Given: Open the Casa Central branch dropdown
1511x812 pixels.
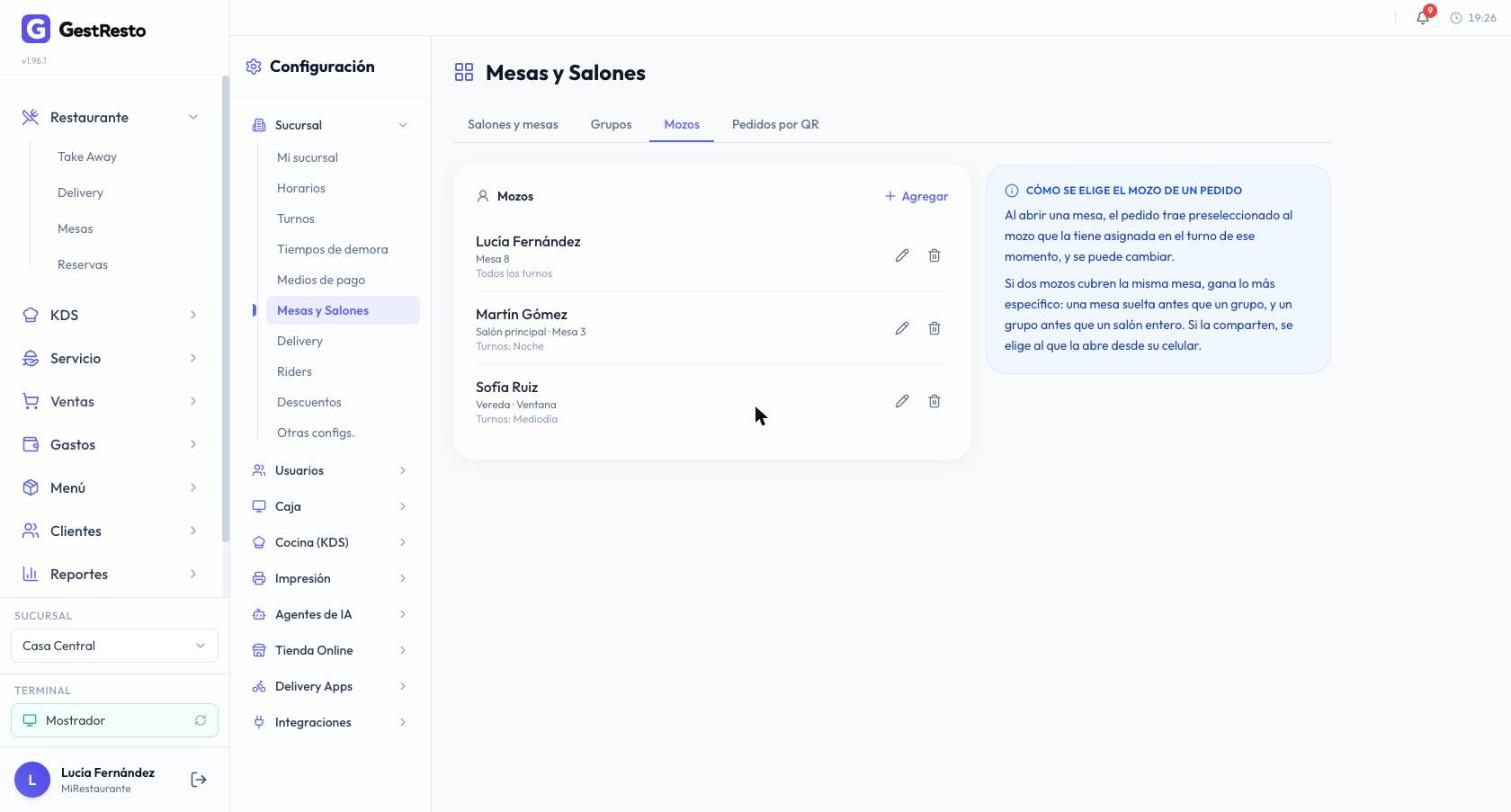Looking at the screenshot, I should click(x=114, y=646).
